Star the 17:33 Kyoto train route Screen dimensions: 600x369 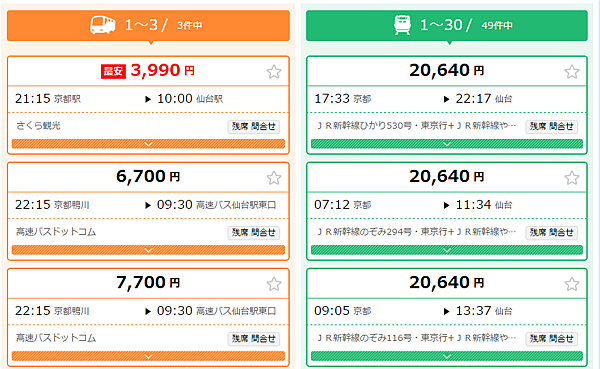point(572,72)
